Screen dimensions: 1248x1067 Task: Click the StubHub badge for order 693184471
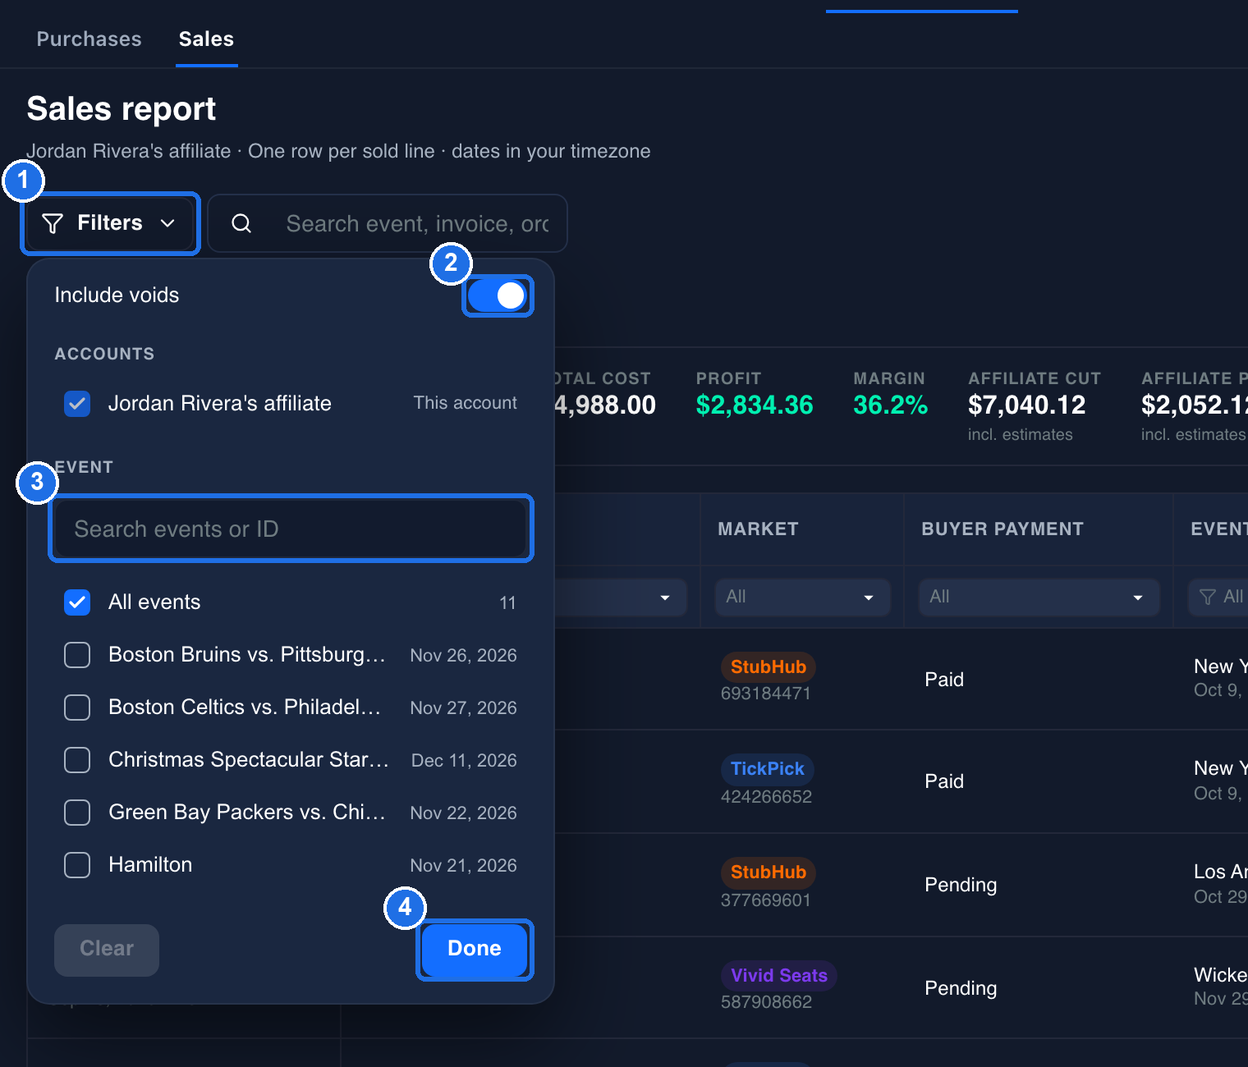pos(768,667)
